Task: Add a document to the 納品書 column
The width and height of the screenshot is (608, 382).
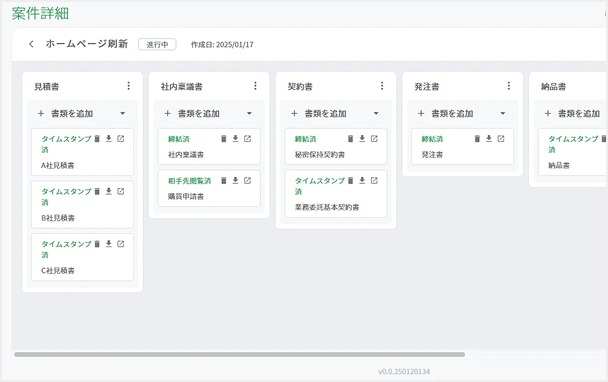Action: tap(572, 113)
